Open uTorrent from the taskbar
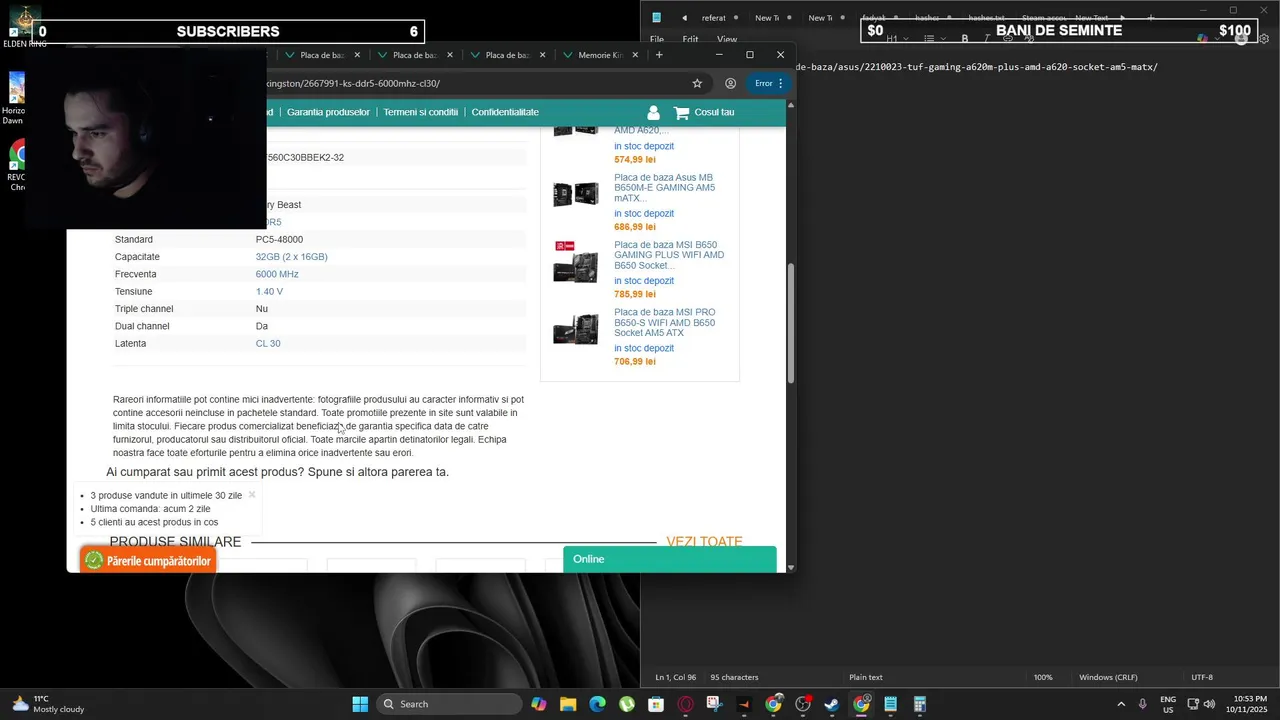The height and width of the screenshot is (720, 1280). [x=627, y=704]
